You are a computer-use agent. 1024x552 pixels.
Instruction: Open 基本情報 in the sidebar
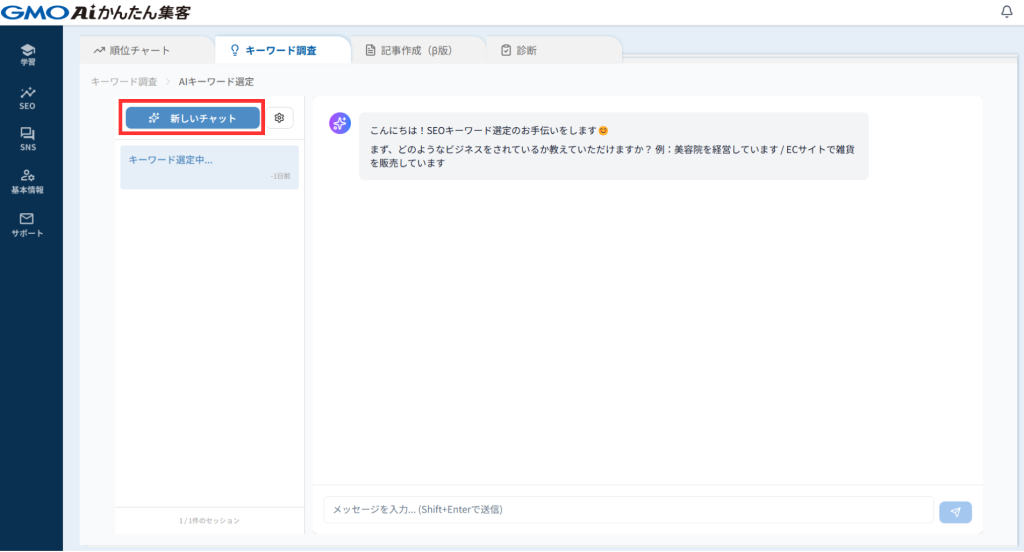click(x=27, y=181)
